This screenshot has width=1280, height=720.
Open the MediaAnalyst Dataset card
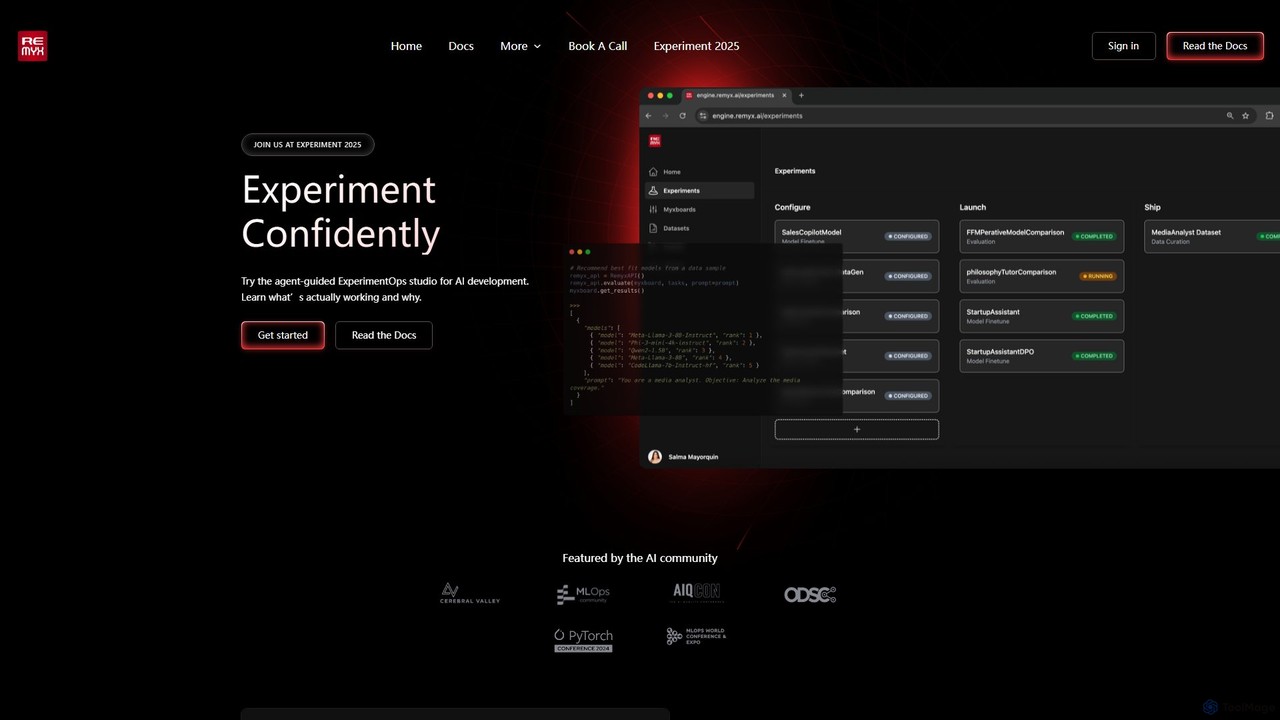[1212, 236]
